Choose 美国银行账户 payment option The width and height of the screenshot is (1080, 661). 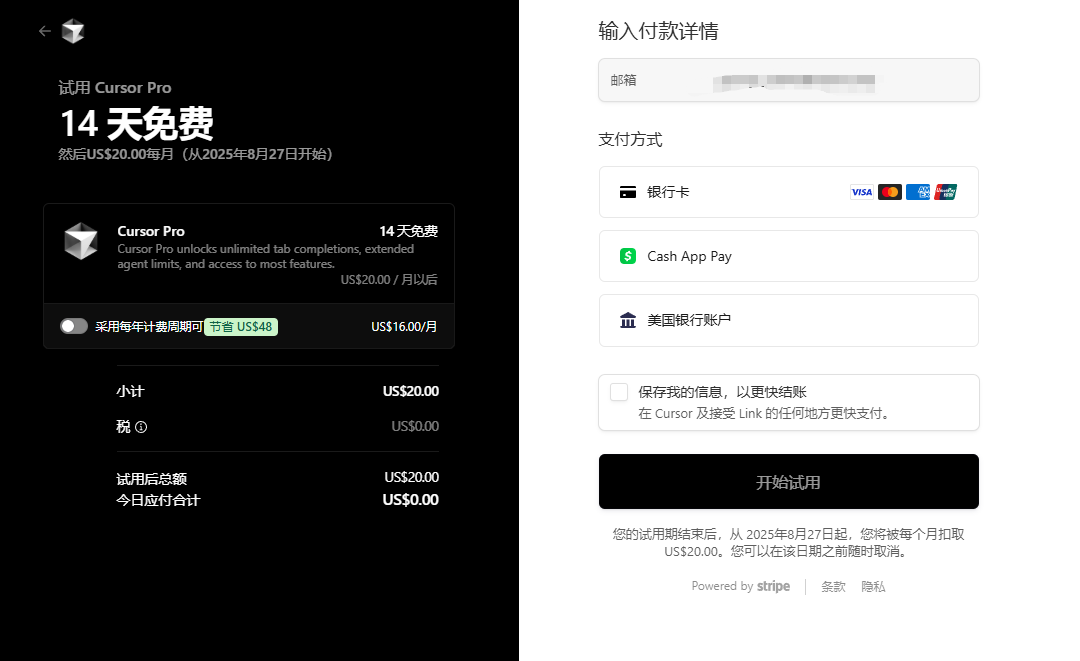tap(788, 320)
